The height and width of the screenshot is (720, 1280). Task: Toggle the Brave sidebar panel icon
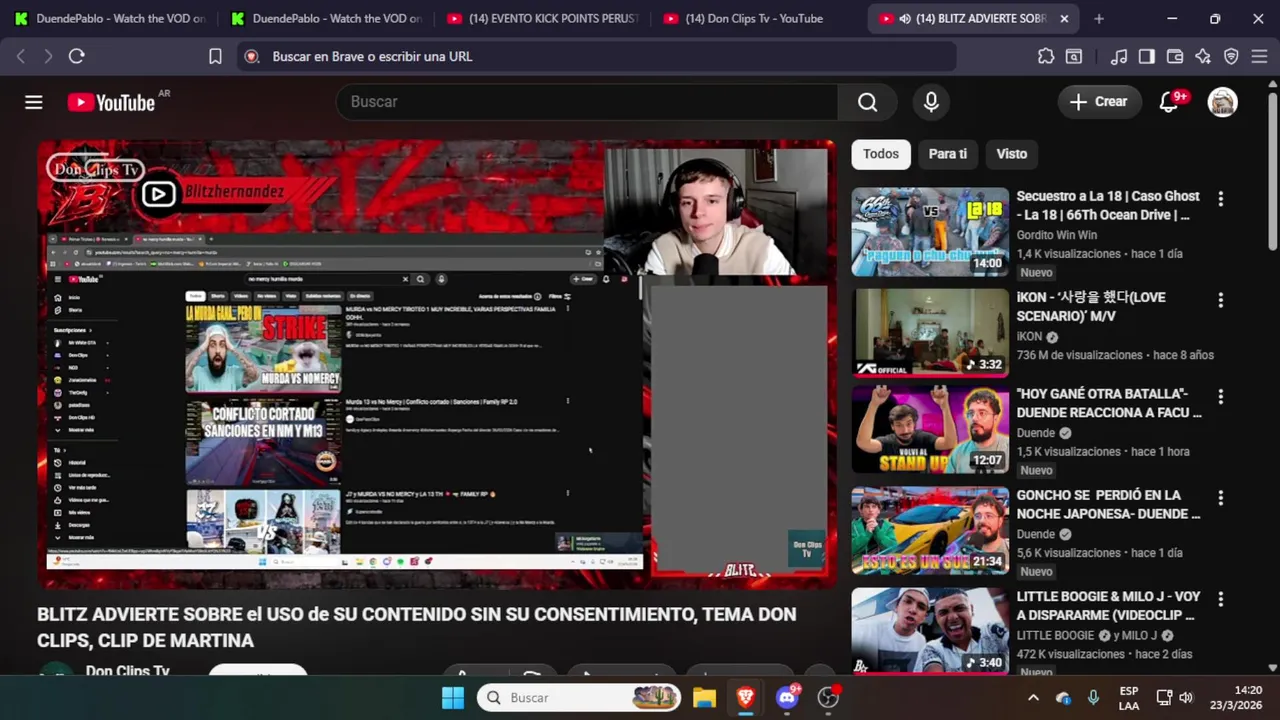coord(1147,56)
